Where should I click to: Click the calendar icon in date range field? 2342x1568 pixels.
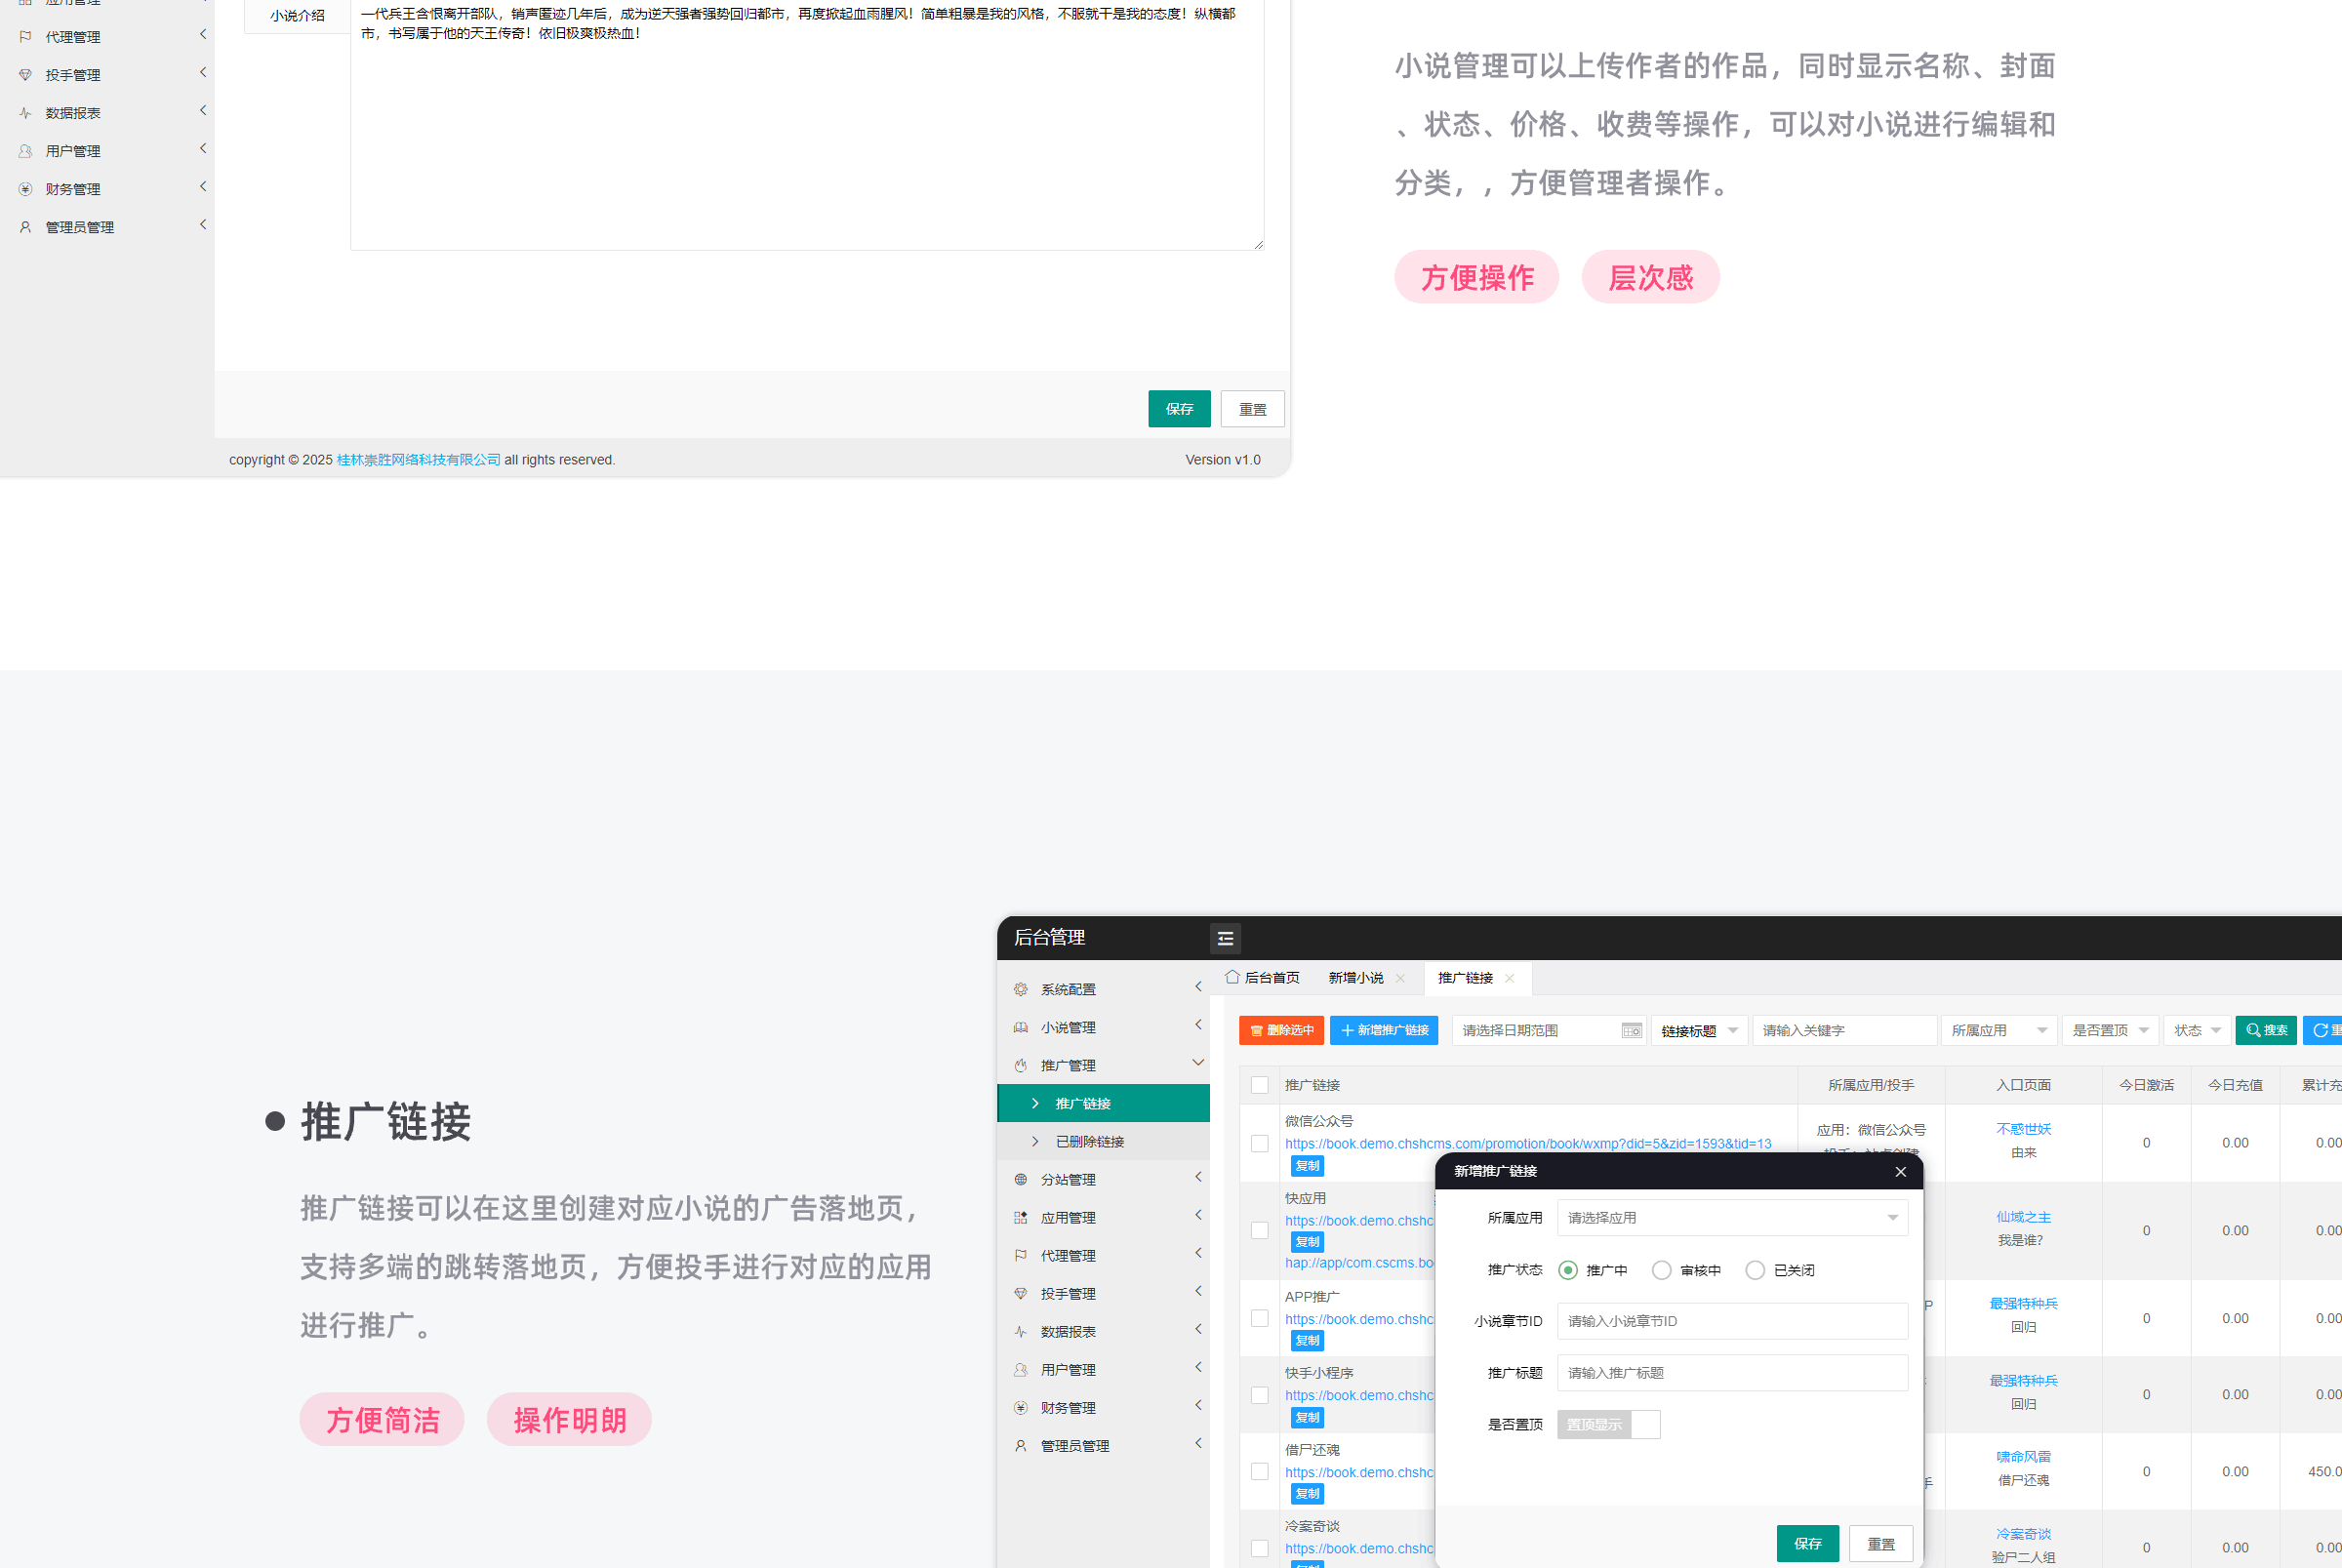1630,1031
